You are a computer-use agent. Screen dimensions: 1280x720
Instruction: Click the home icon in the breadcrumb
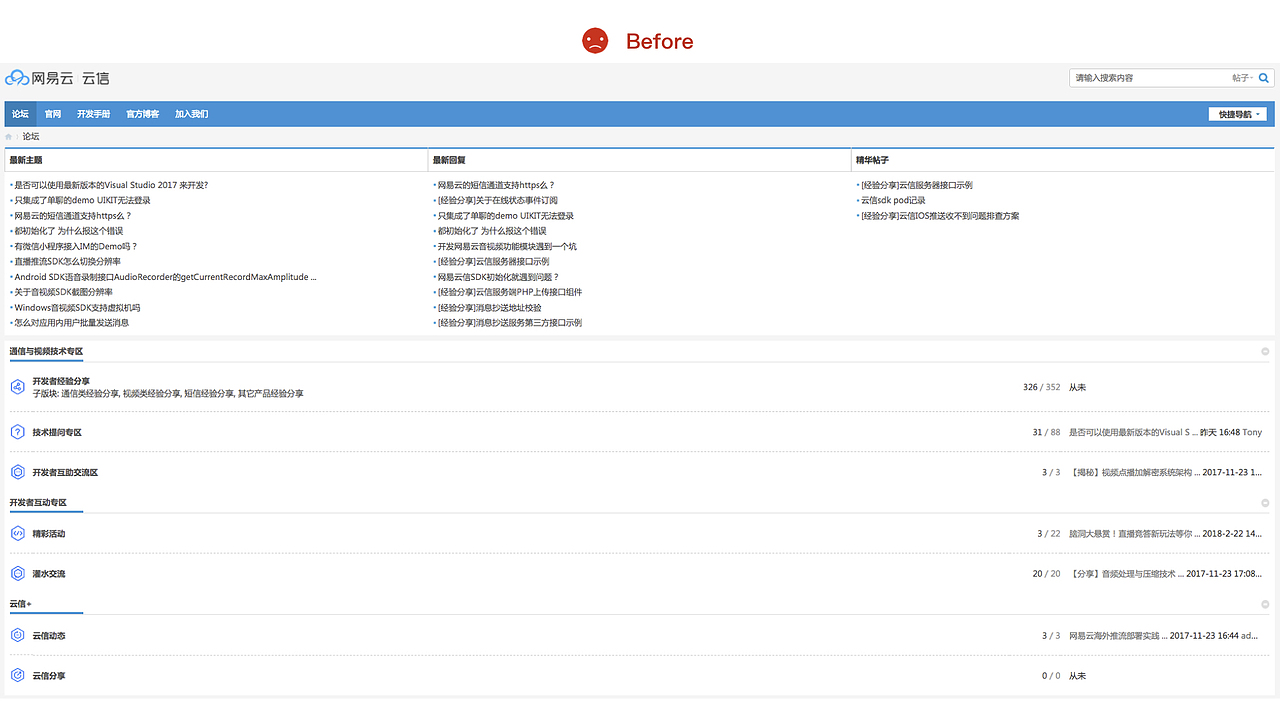pyautogui.click(x=9, y=136)
